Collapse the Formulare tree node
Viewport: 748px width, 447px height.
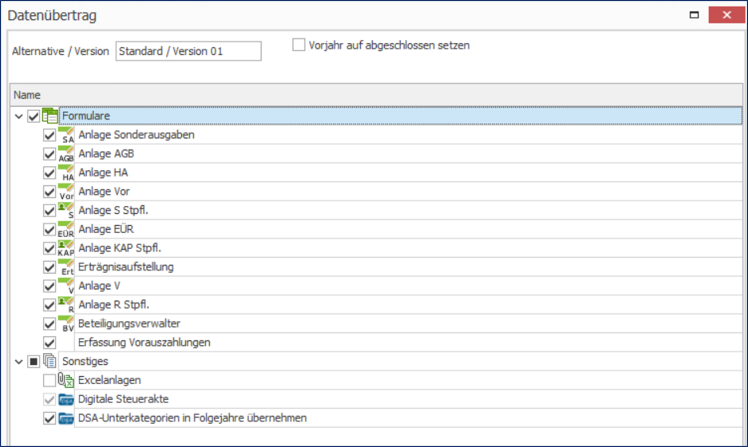click(19, 116)
